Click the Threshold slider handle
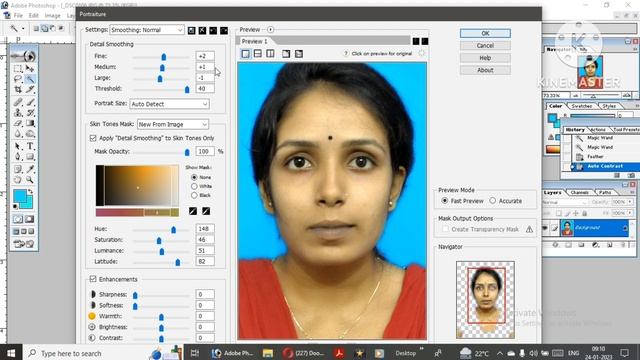Screen dimensions: 640x360 click(187, 89)
